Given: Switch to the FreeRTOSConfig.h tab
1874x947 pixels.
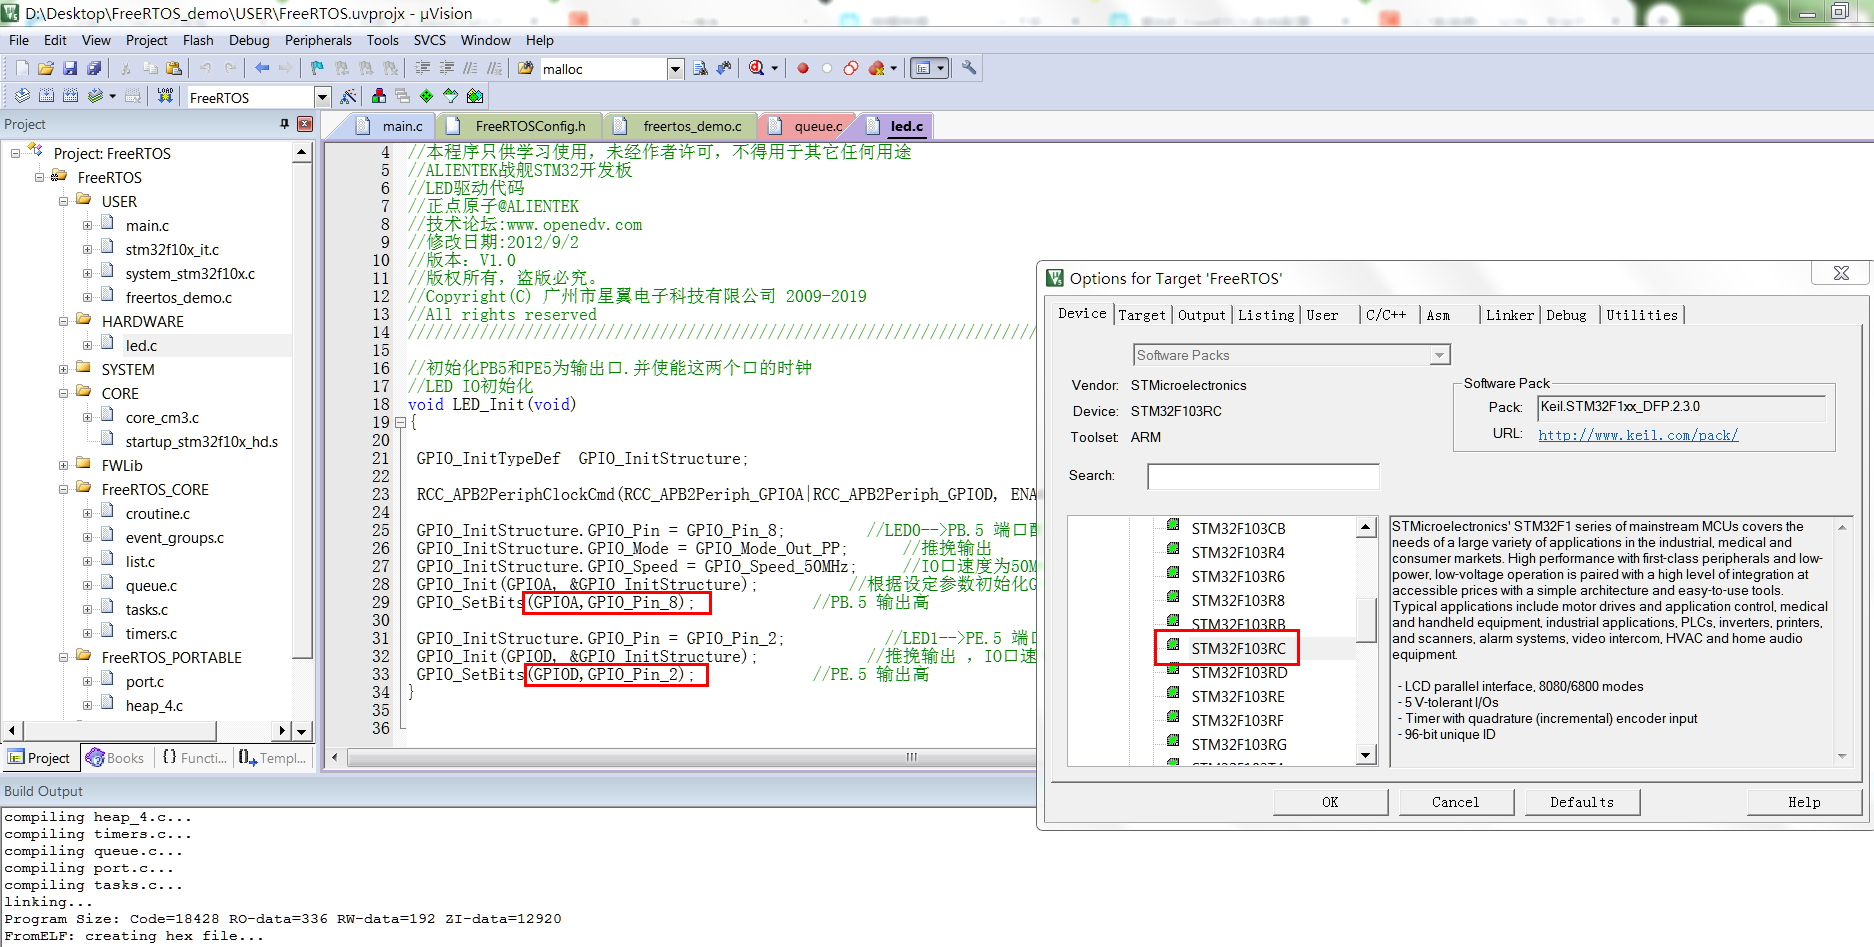Looking at the screenshot, I should [x=518, y=126].
